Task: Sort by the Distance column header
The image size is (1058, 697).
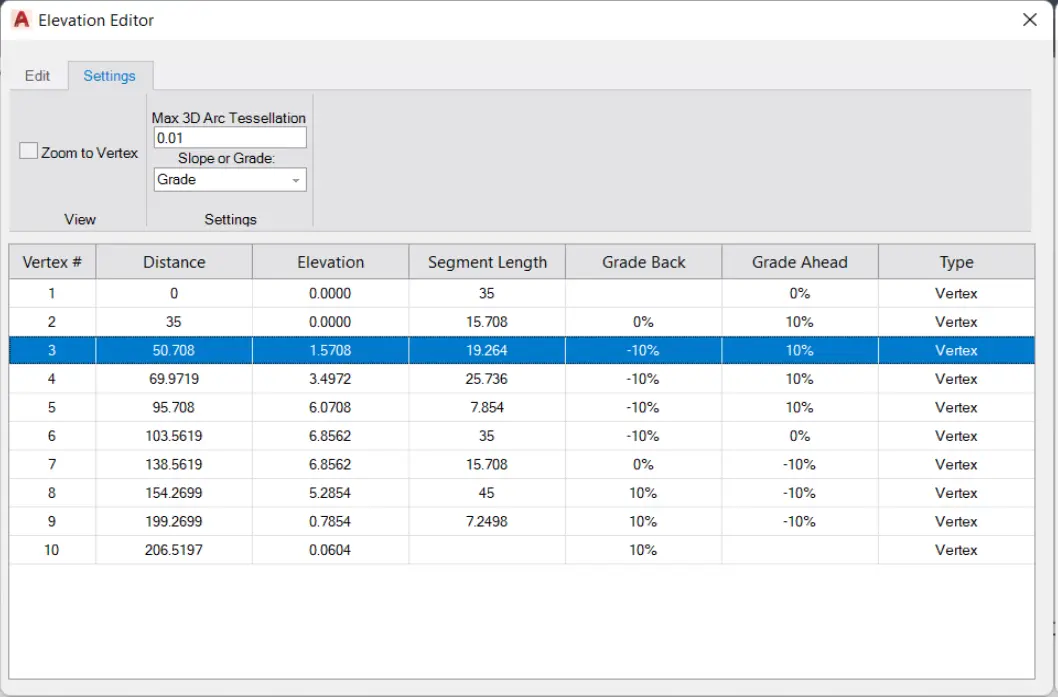Action: [174, 262]
